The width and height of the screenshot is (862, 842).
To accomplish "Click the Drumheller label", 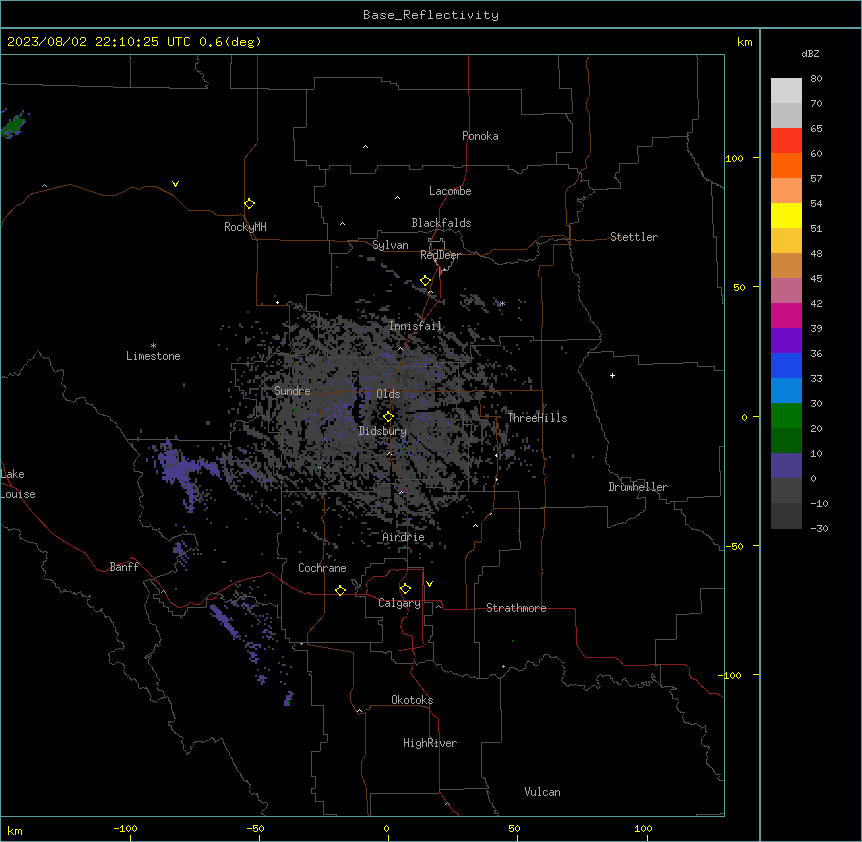I will coord(638,487).
